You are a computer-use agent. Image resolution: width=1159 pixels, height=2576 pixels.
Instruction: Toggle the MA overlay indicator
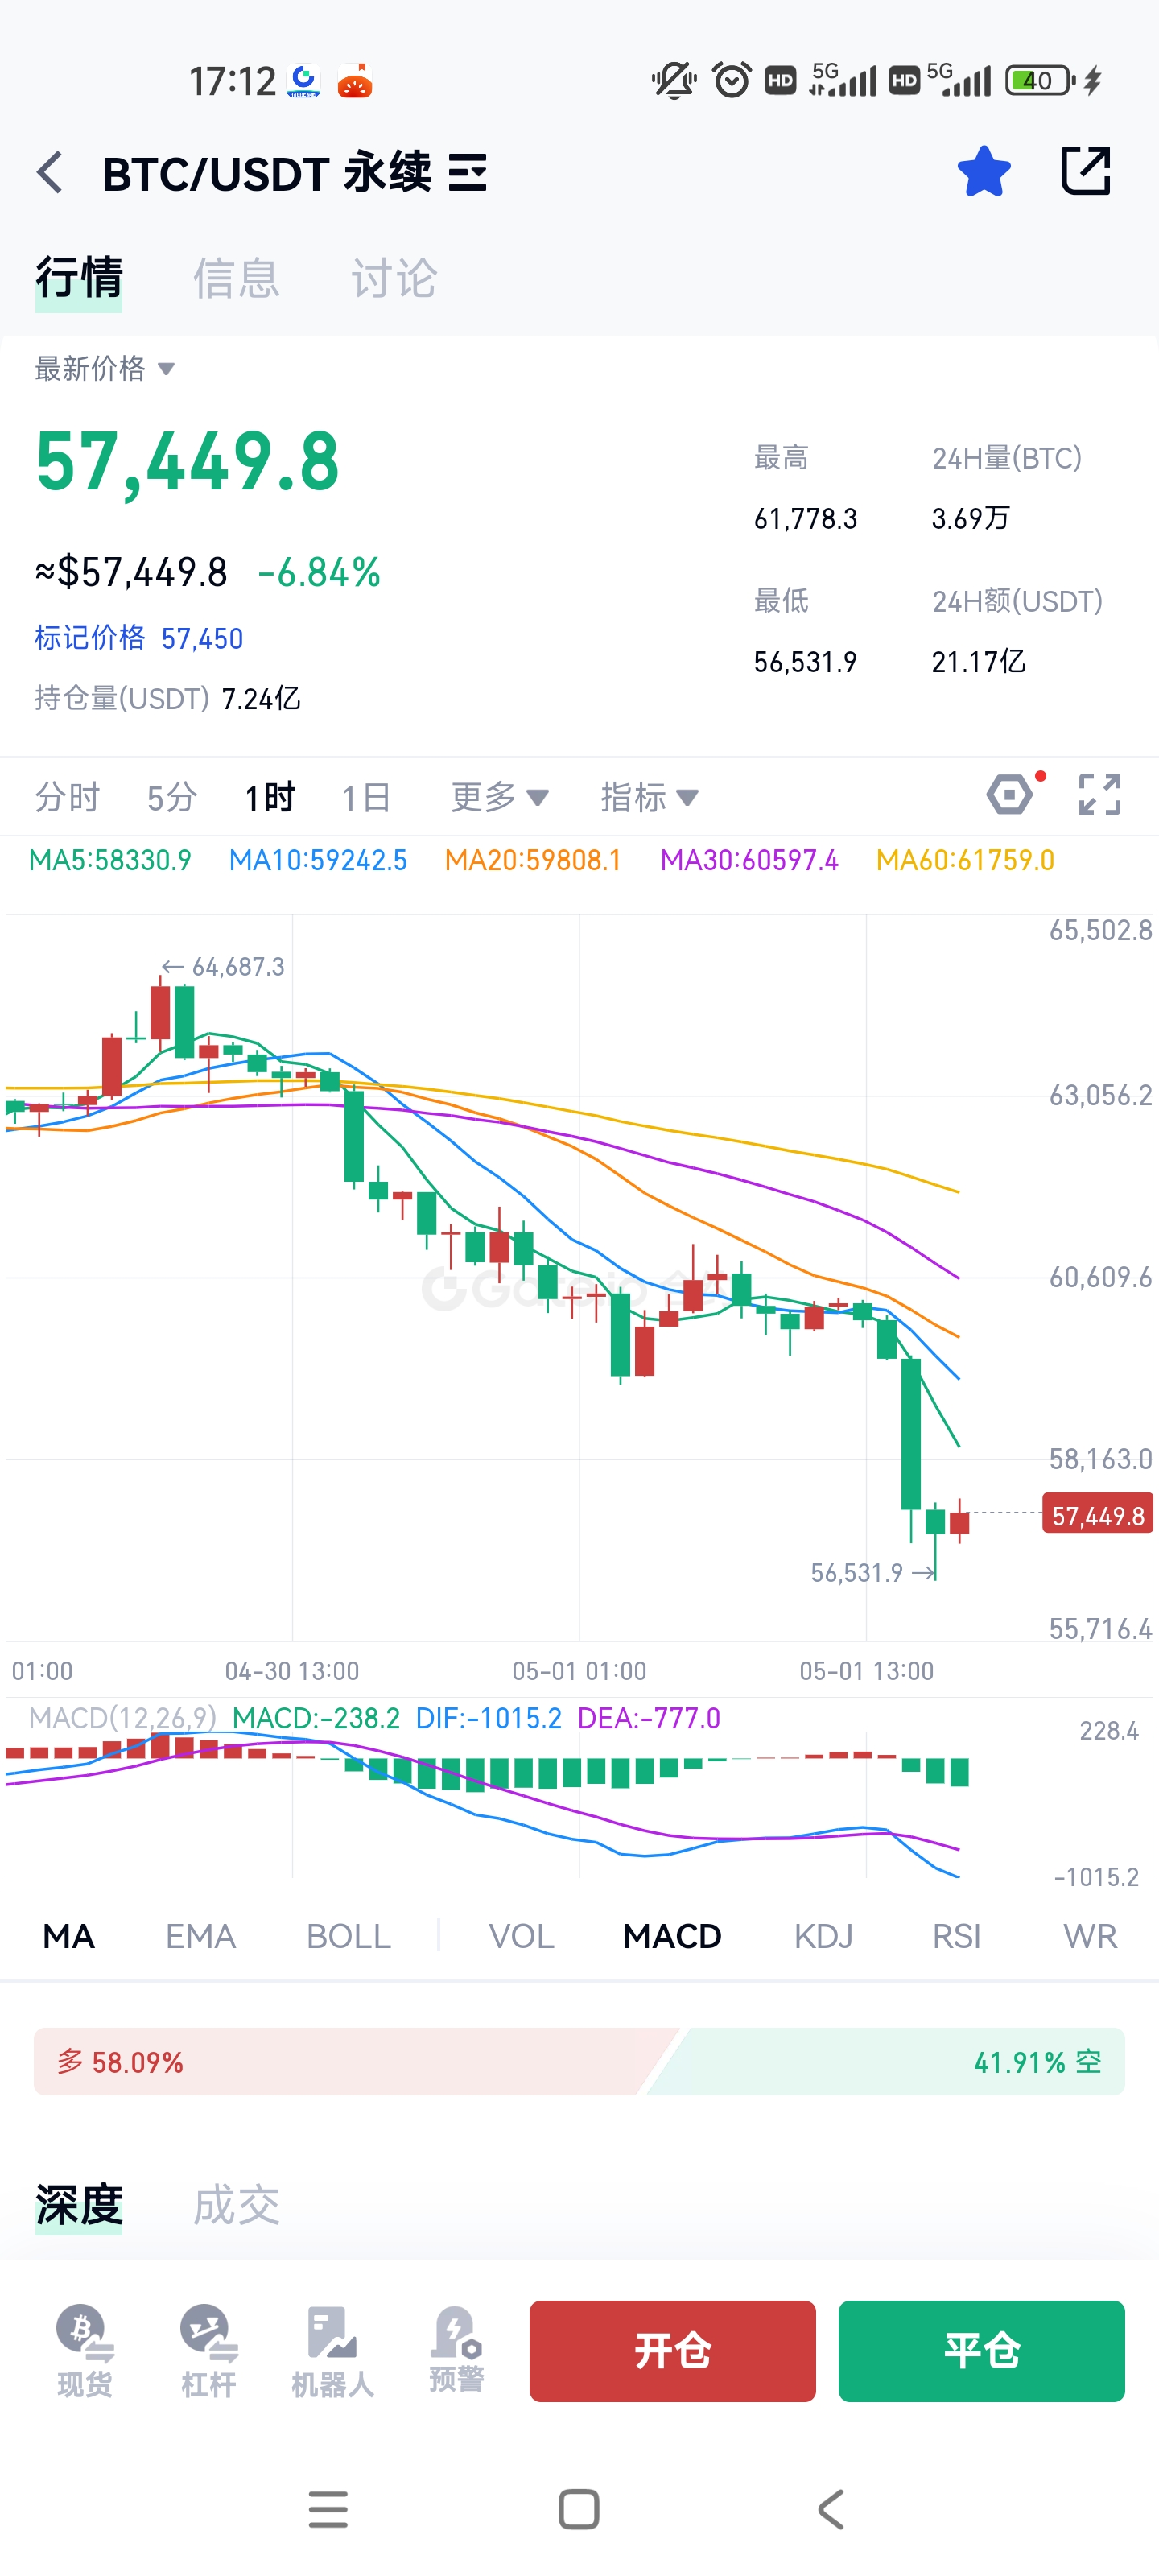(69, 1936)
